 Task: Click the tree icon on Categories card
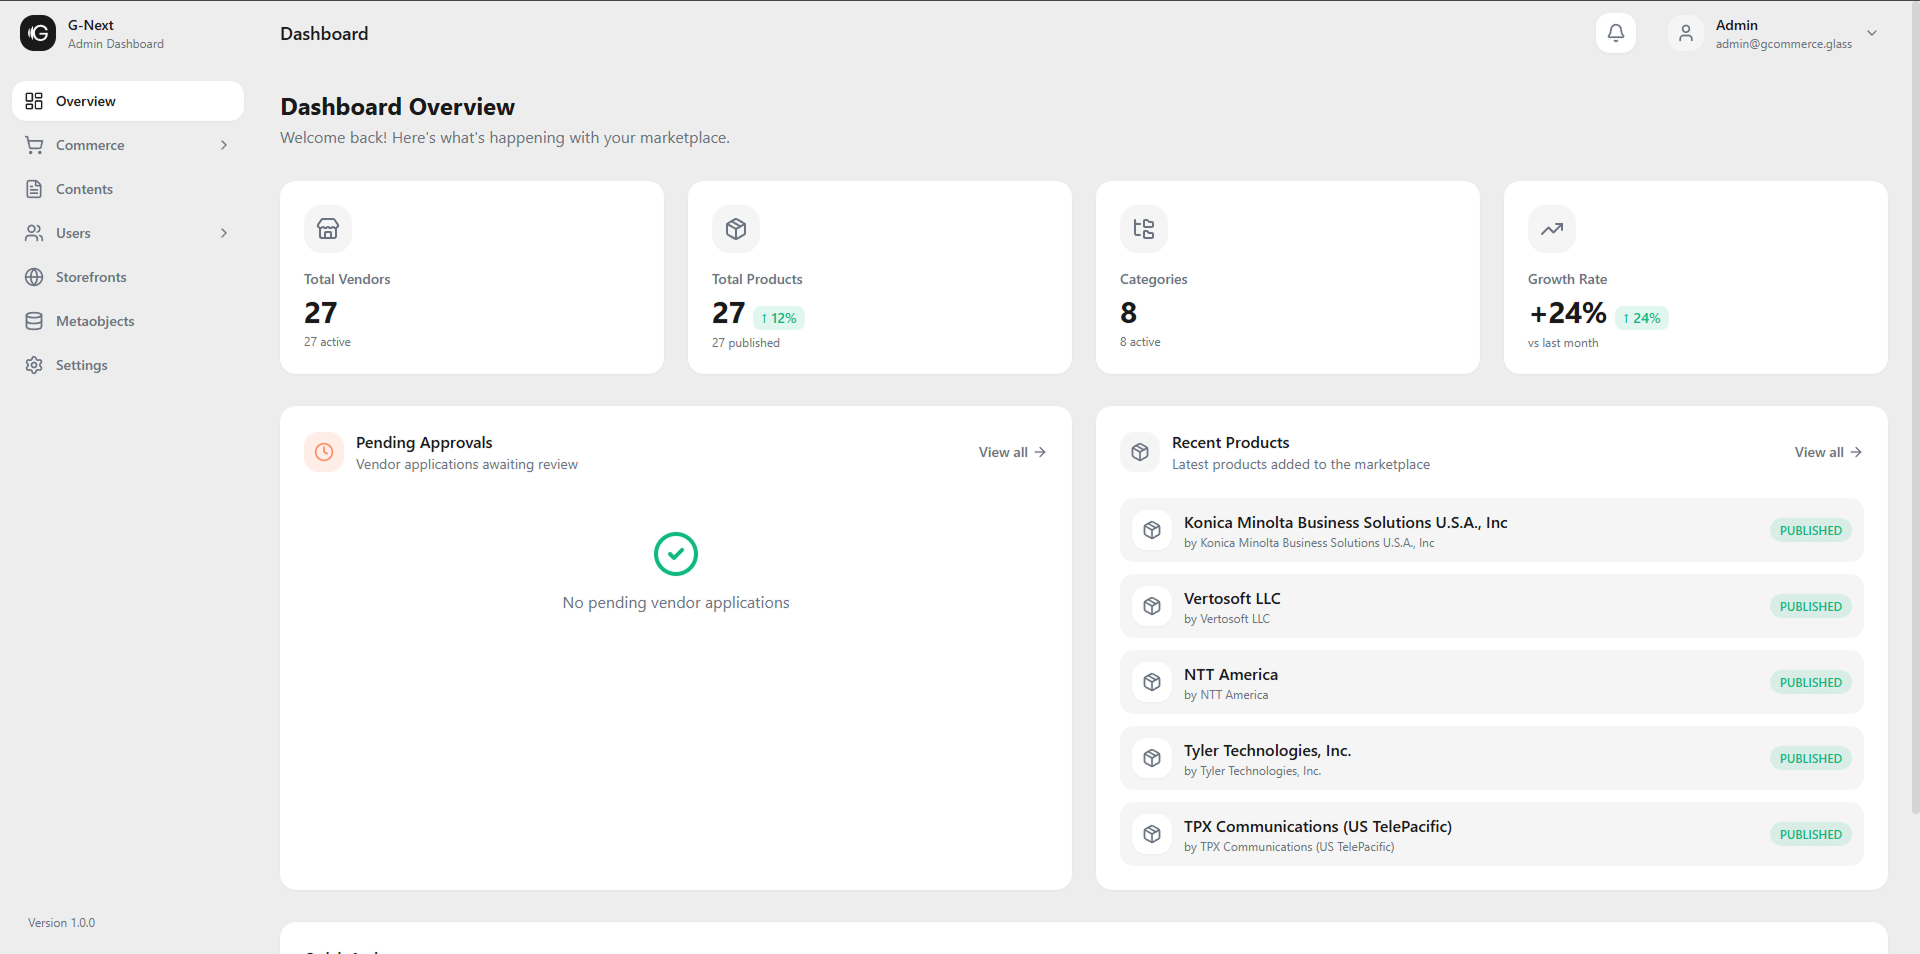[x=1144, y=229]
